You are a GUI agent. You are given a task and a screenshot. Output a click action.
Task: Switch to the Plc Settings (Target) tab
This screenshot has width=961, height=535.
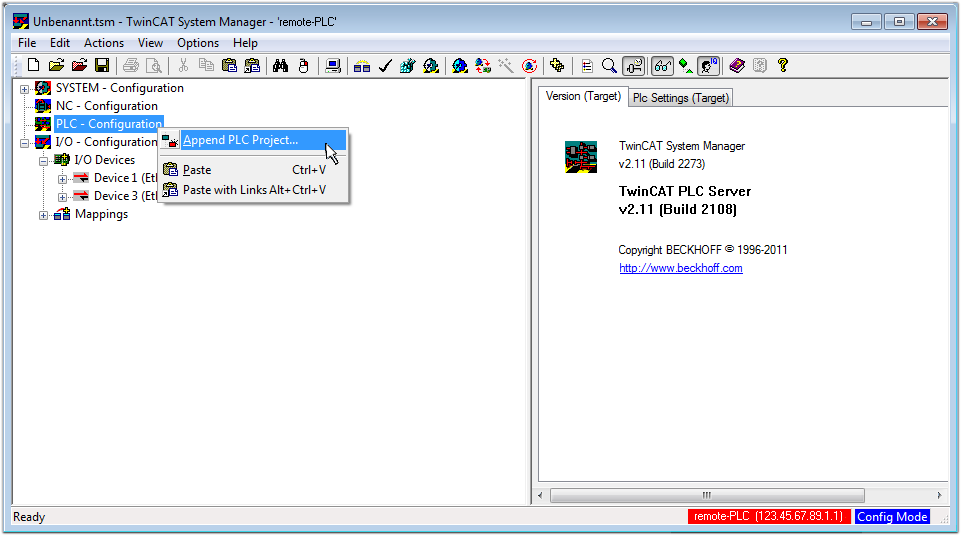tap(680, 98)
